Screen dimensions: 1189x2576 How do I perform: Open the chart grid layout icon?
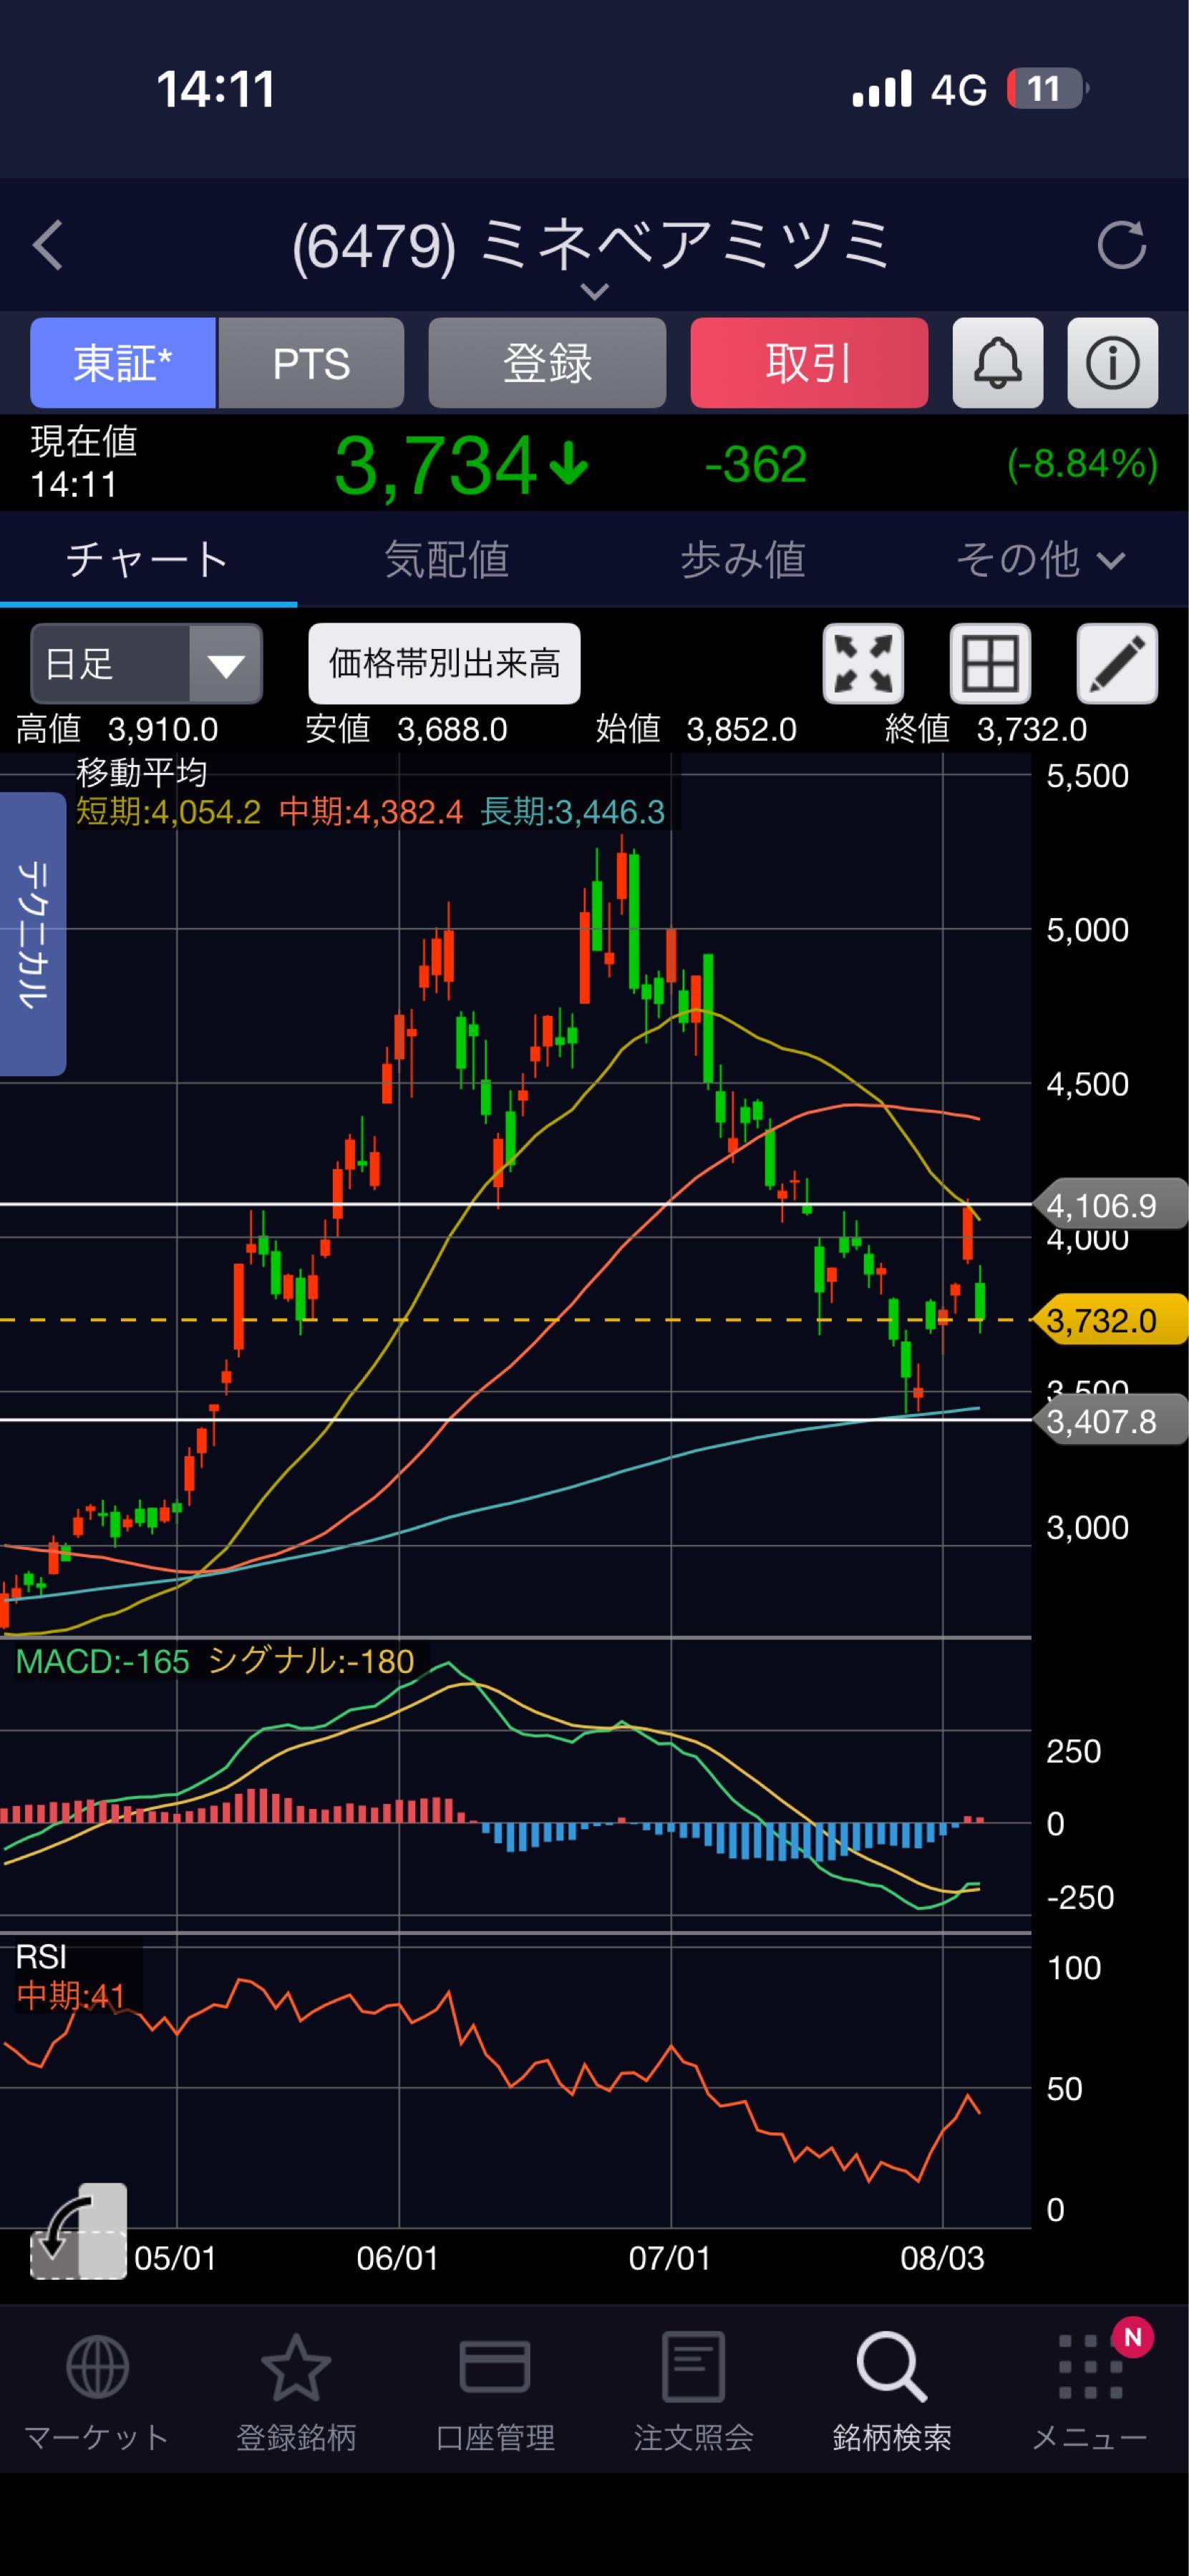990,664
